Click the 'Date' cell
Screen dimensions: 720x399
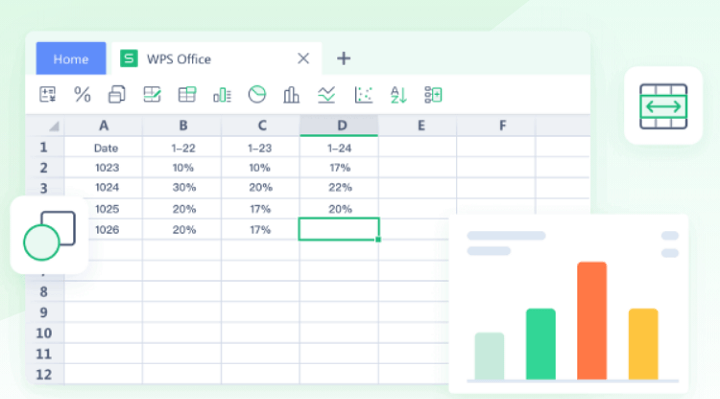pyautogui.click(x=104, y=147)
